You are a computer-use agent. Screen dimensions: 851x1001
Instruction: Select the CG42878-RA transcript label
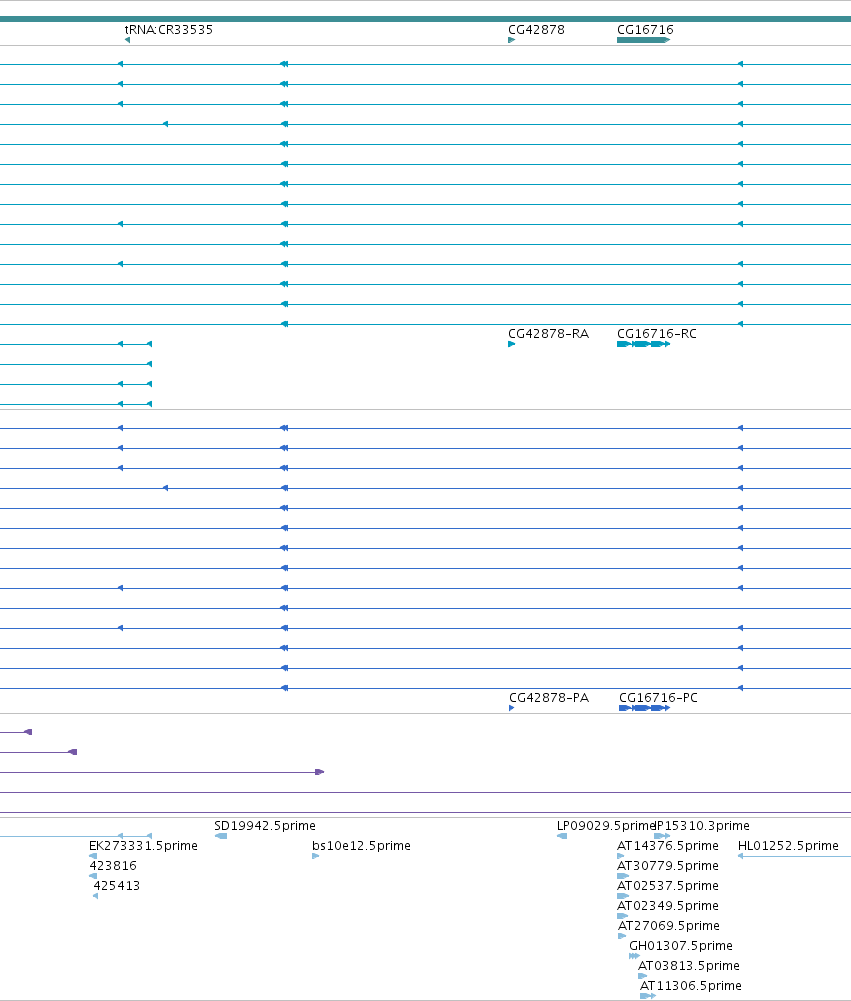pos(548,333)
